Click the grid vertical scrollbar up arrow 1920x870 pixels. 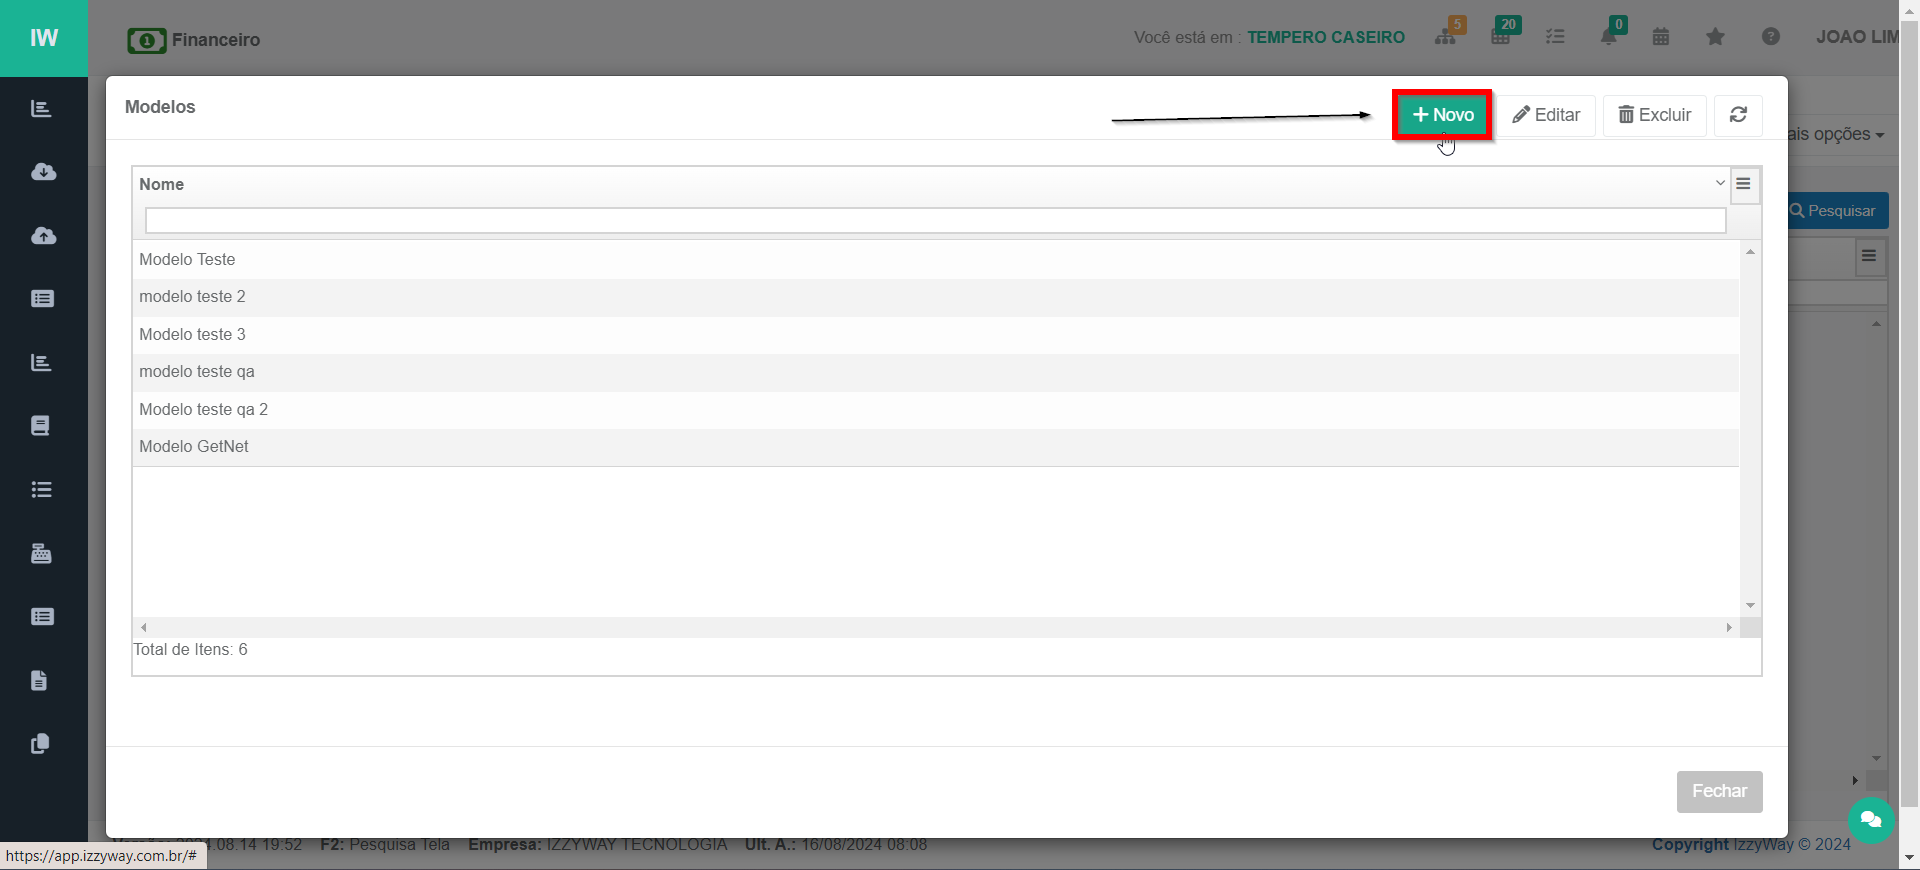tap(1750, 252)
